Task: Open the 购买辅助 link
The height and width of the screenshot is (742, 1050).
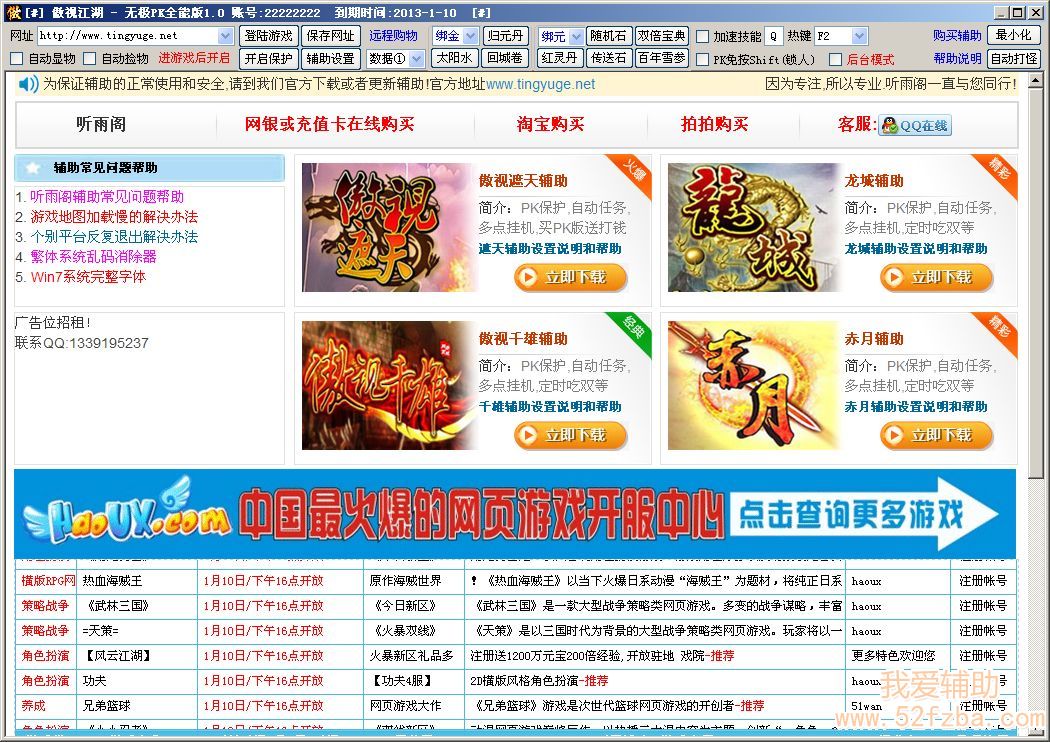Action: click(958, 35)
